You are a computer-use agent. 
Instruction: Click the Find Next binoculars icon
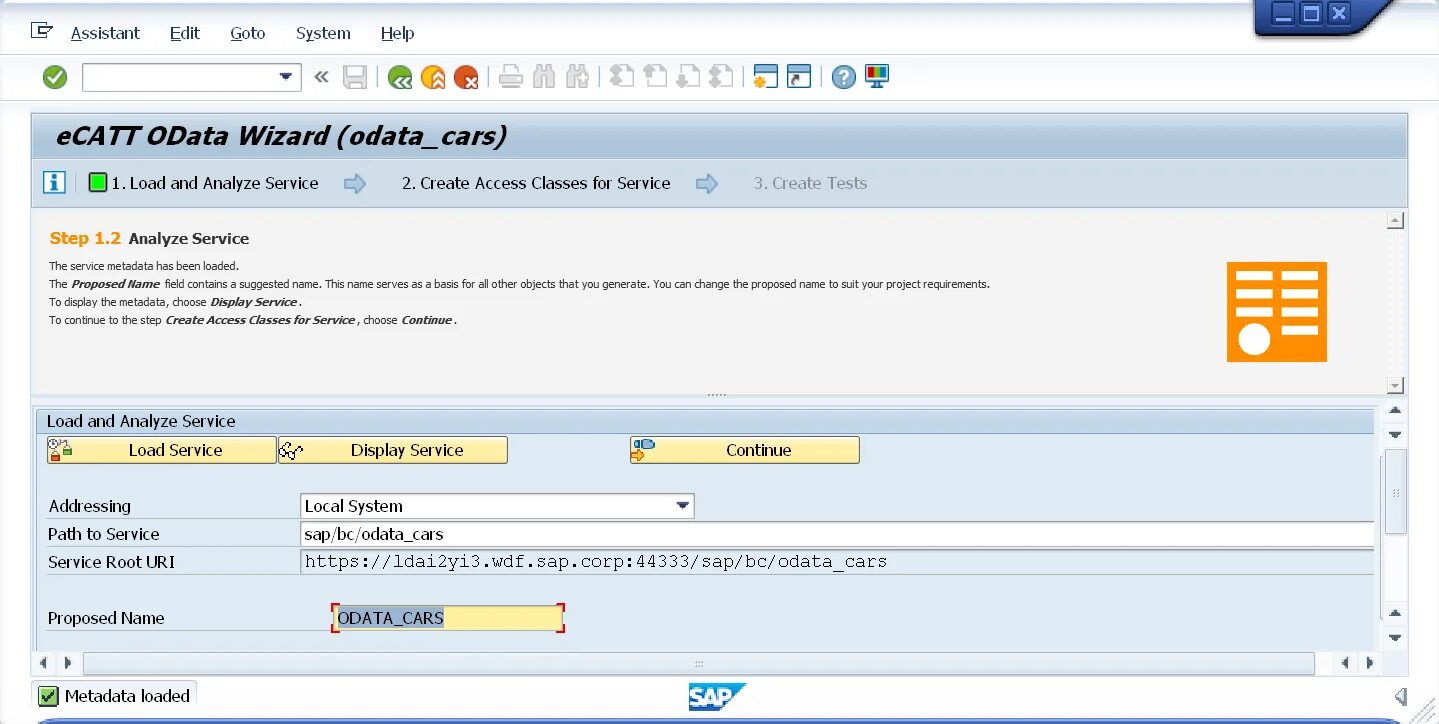pyautogui.click(x=577, y=77)
